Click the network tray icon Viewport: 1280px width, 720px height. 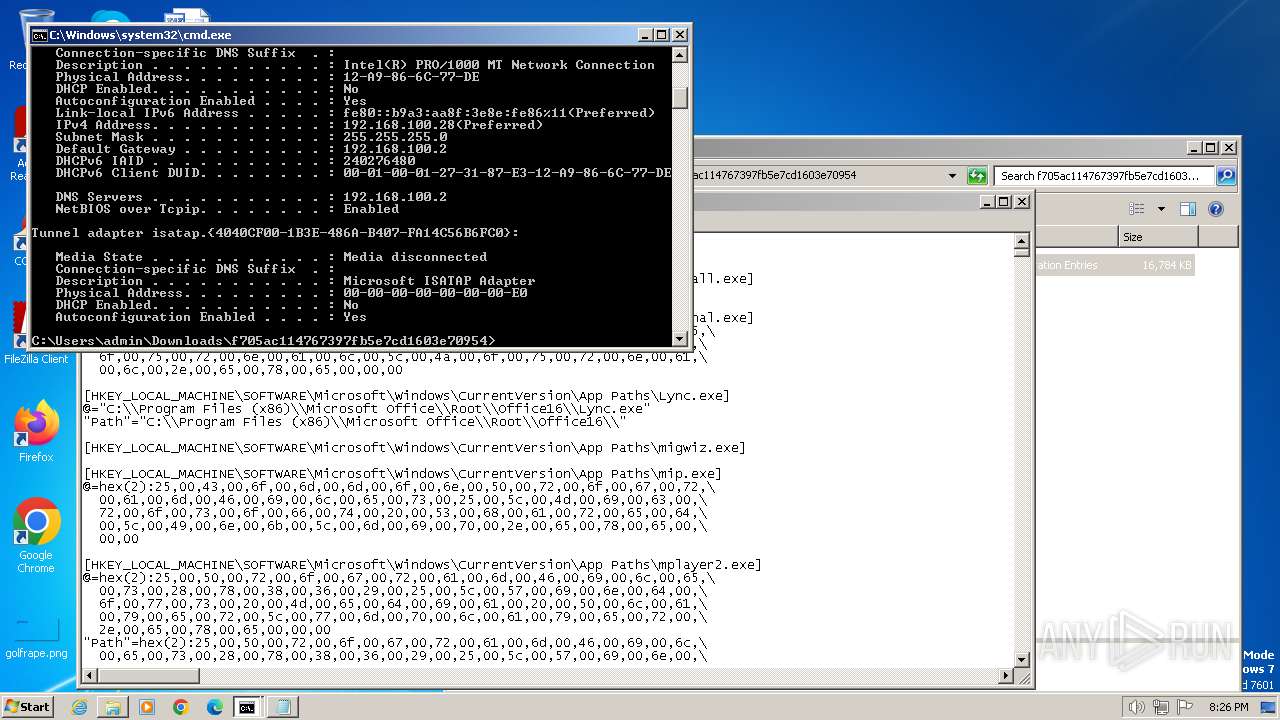pyautogui.click(x=1159, y=707)
